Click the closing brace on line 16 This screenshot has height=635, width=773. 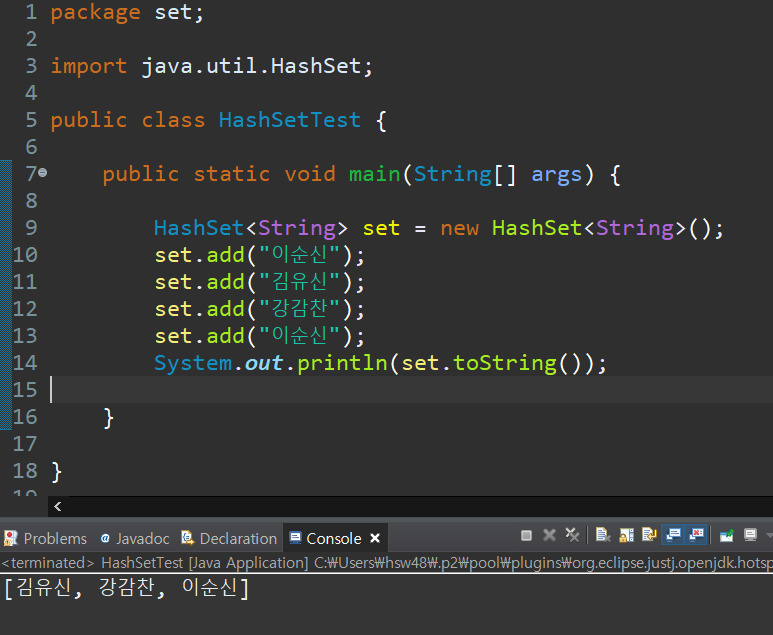108,418
